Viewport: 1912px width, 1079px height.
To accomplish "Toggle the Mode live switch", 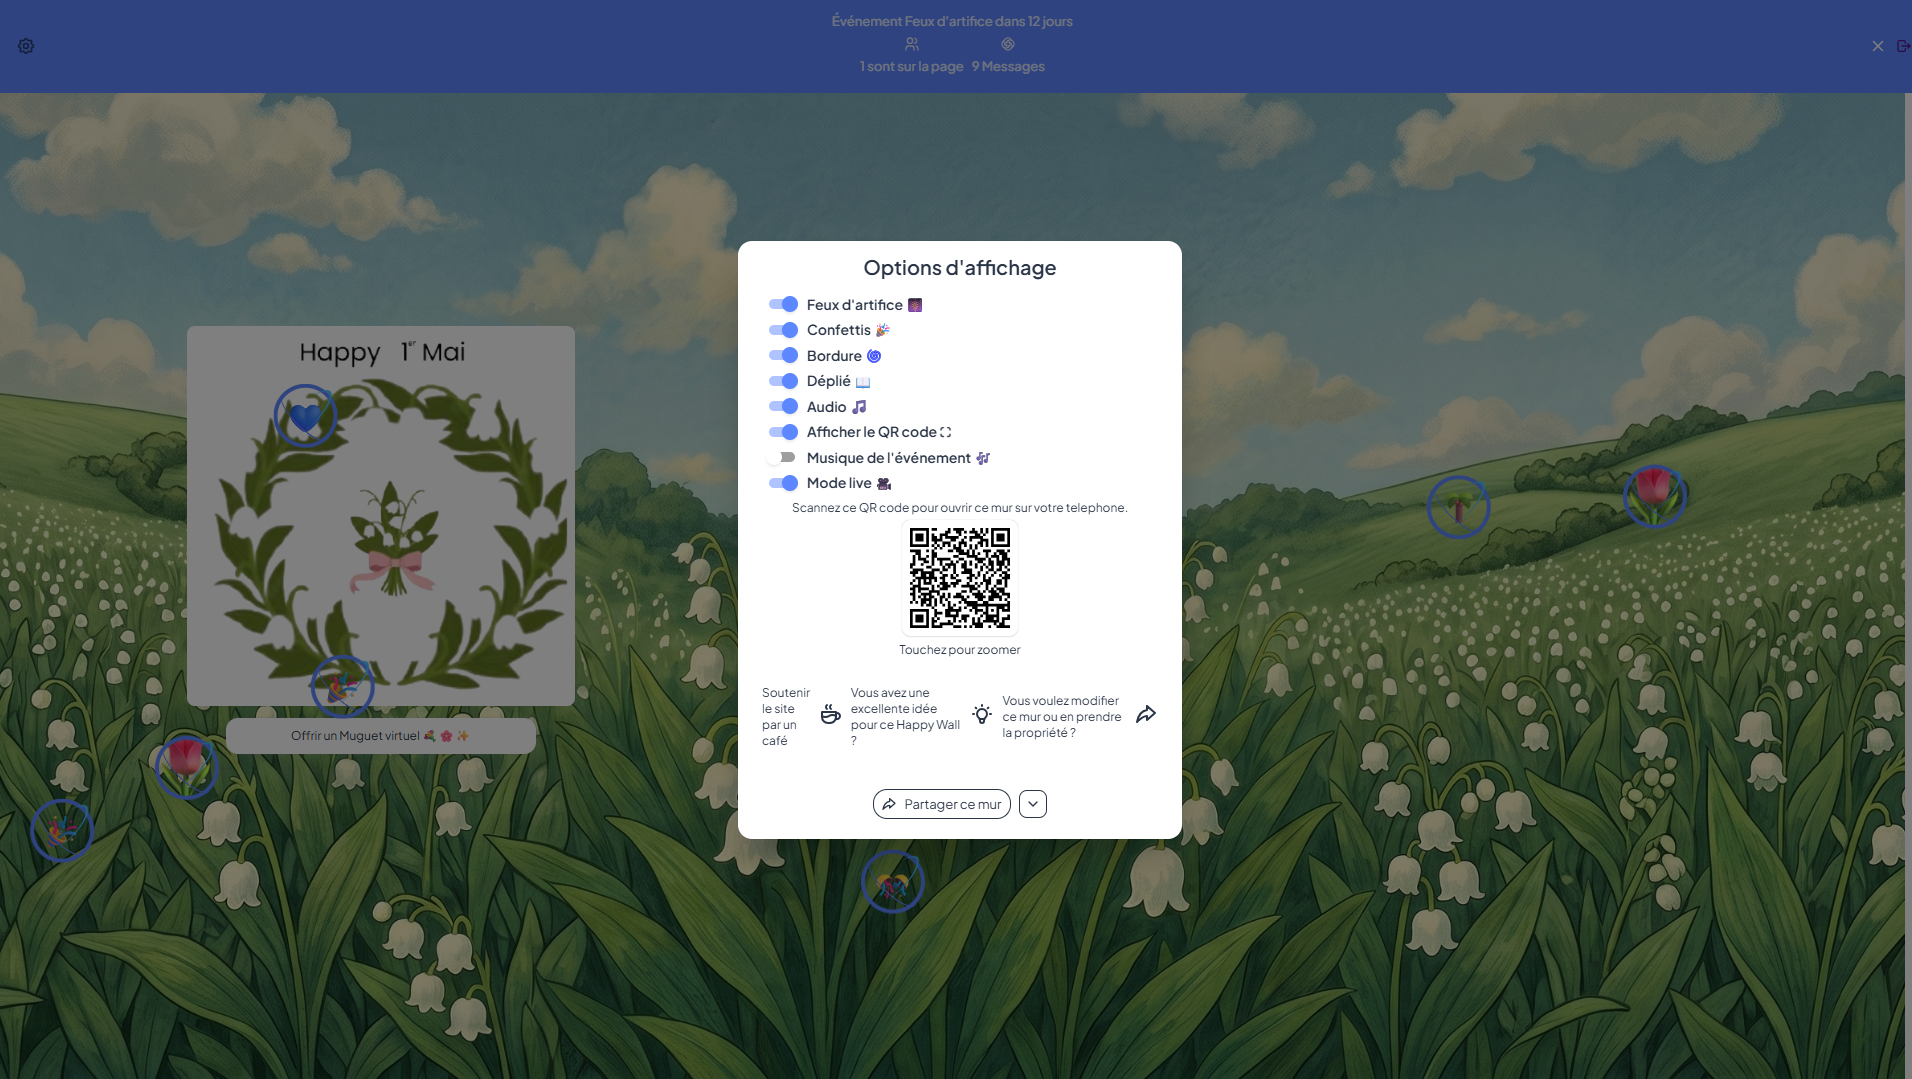I will coord(783,483).
